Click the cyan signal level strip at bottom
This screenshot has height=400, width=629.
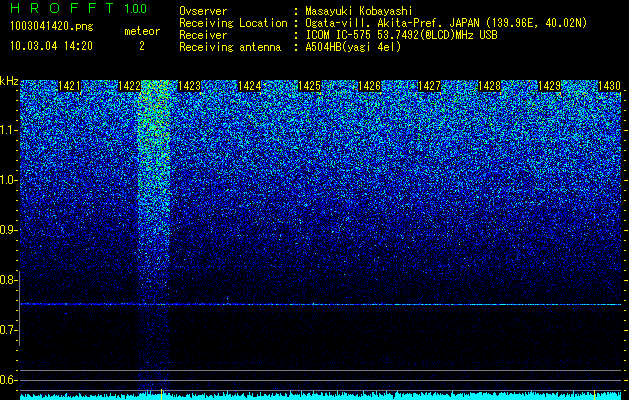click(x=321, y=396)
